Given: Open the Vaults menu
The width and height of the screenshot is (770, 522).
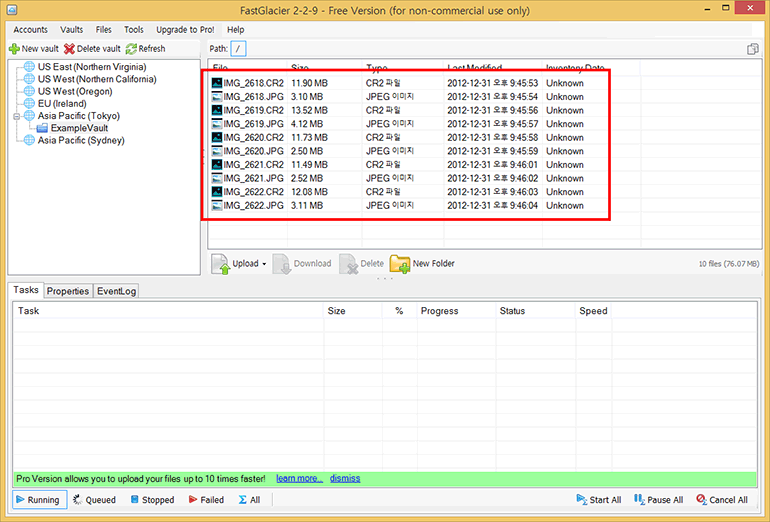Looking at the screenshot, I should coord(72,30).
